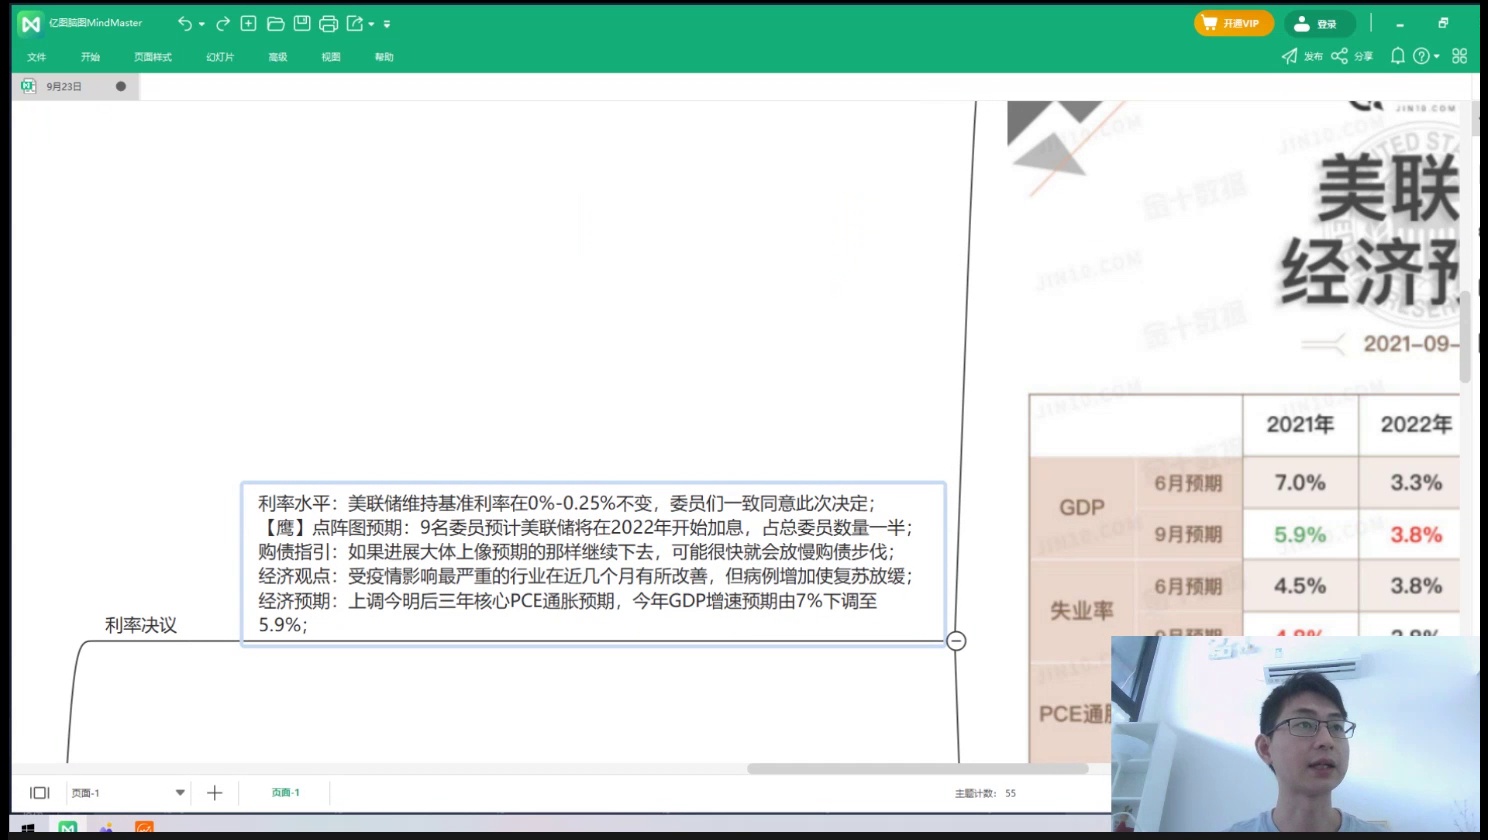This screenshot has height=840, width=1488.
Task: Click the horizontal scrollbar thumb
Action: [917, 769]
